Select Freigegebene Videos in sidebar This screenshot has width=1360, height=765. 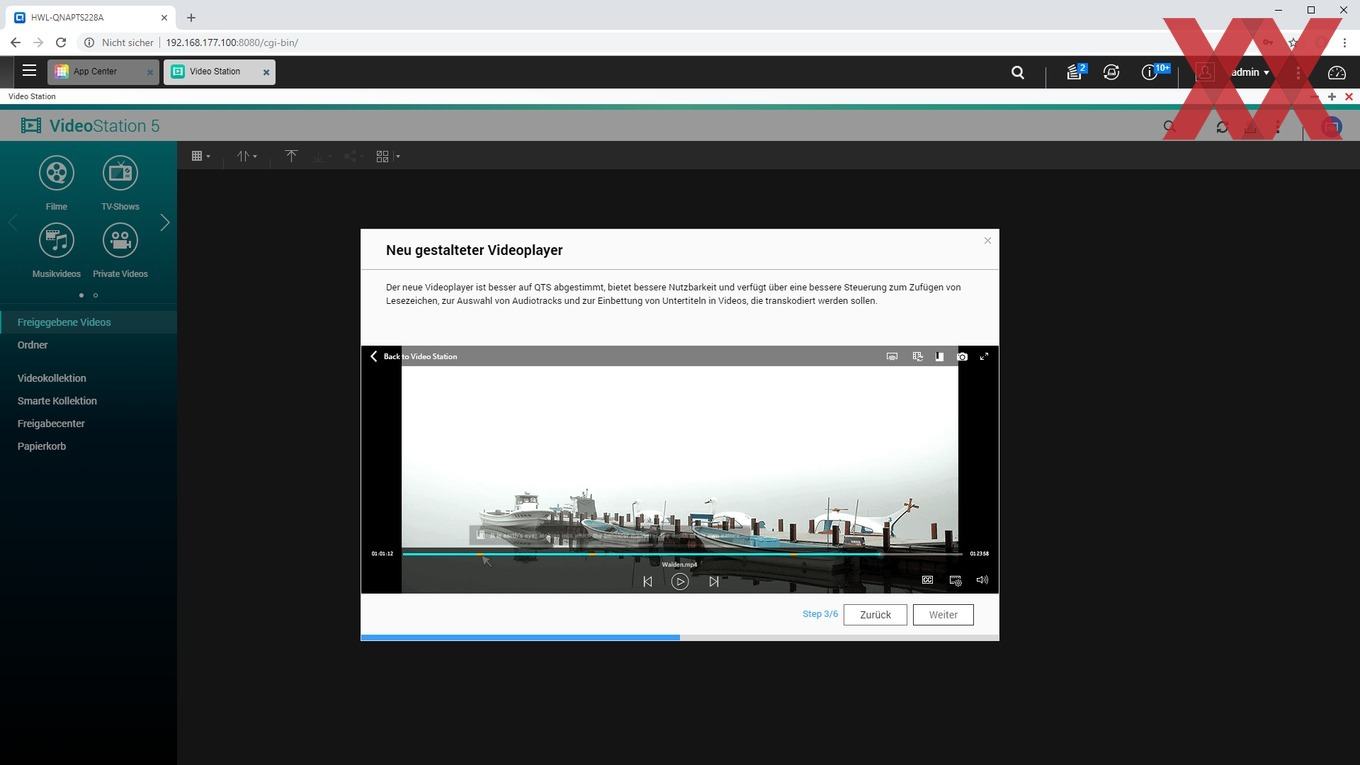(x=88, y=322)
